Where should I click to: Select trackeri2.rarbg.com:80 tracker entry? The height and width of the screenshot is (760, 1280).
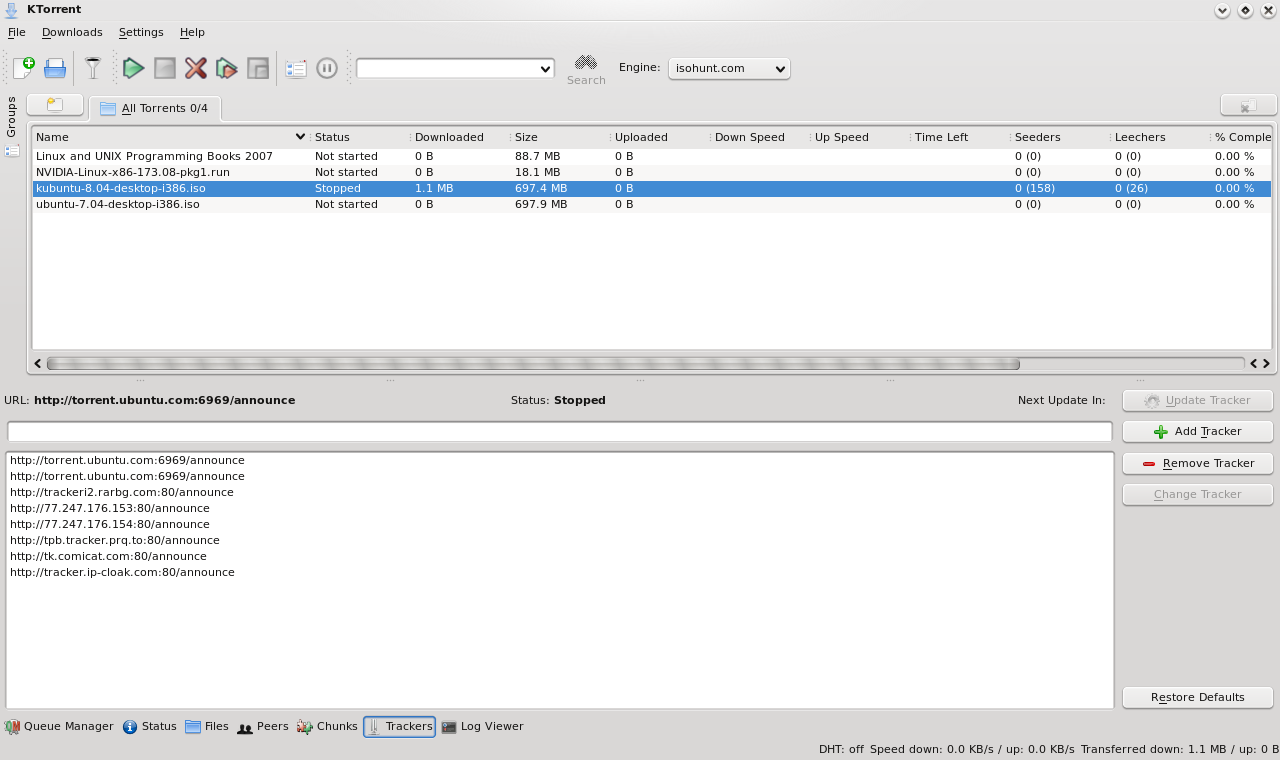click(x=121, y=492)
